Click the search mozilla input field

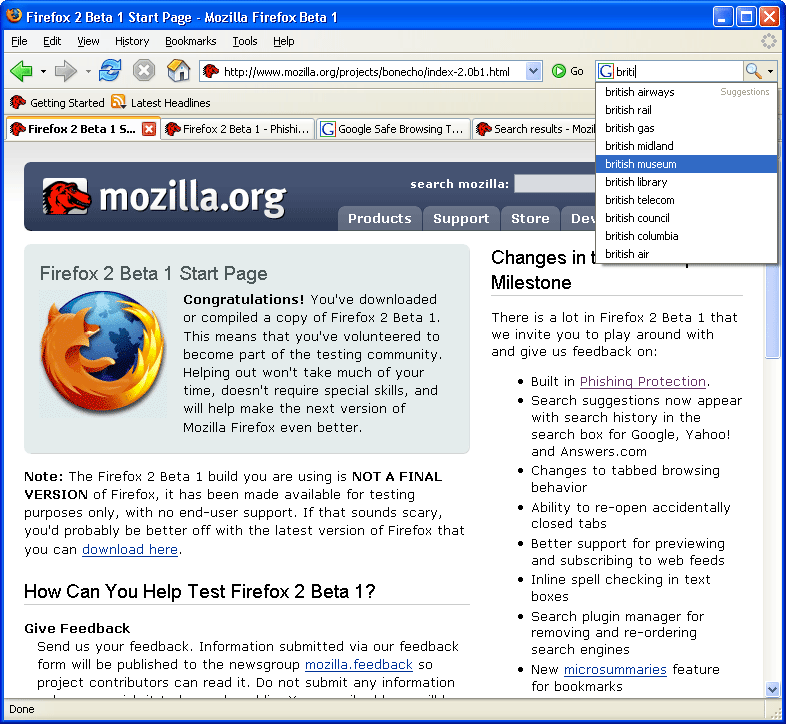(x=555, y=184)
